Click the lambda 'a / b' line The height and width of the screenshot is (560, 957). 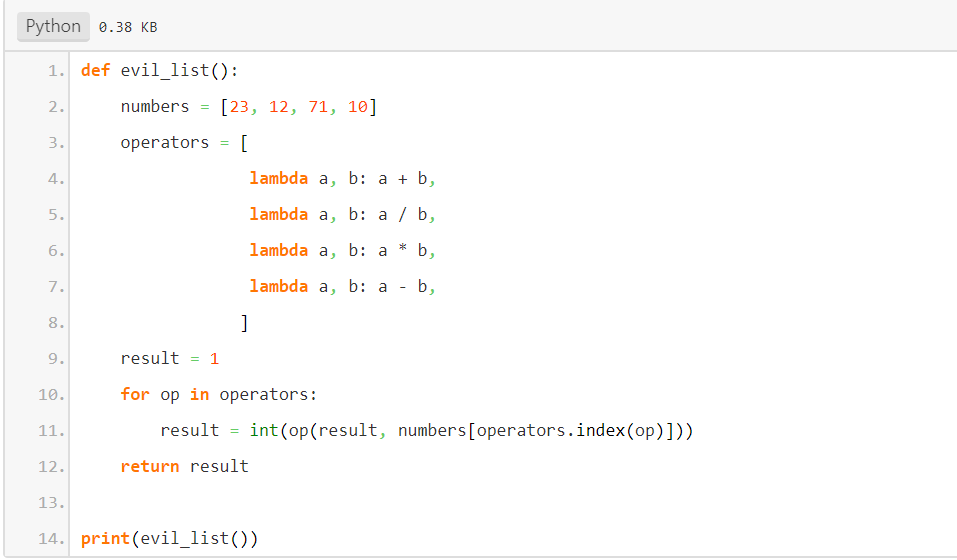click(x=342, y=215)
